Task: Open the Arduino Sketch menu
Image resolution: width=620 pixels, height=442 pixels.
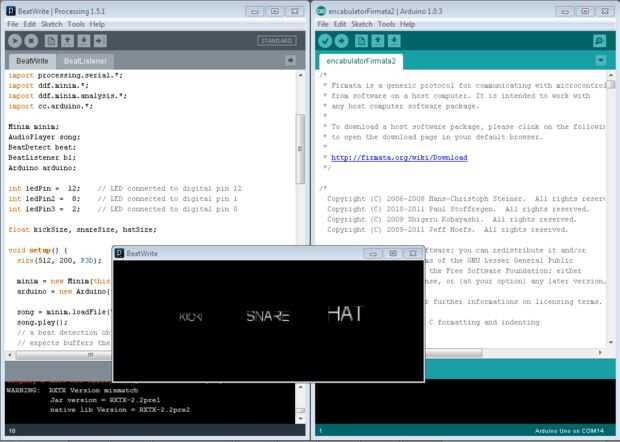Action: 362,24
